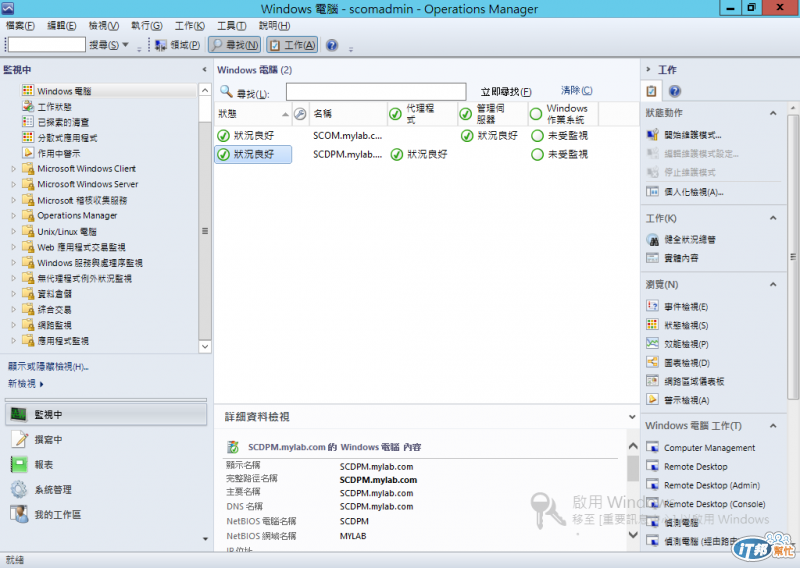Click 立即尋找(F) button
The height and width of the screenshot is (568, 800).
506,92
